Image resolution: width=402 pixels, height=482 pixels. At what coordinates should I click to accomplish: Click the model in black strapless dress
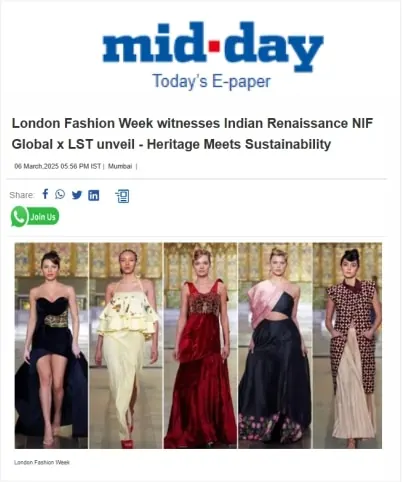pos(51,345)
